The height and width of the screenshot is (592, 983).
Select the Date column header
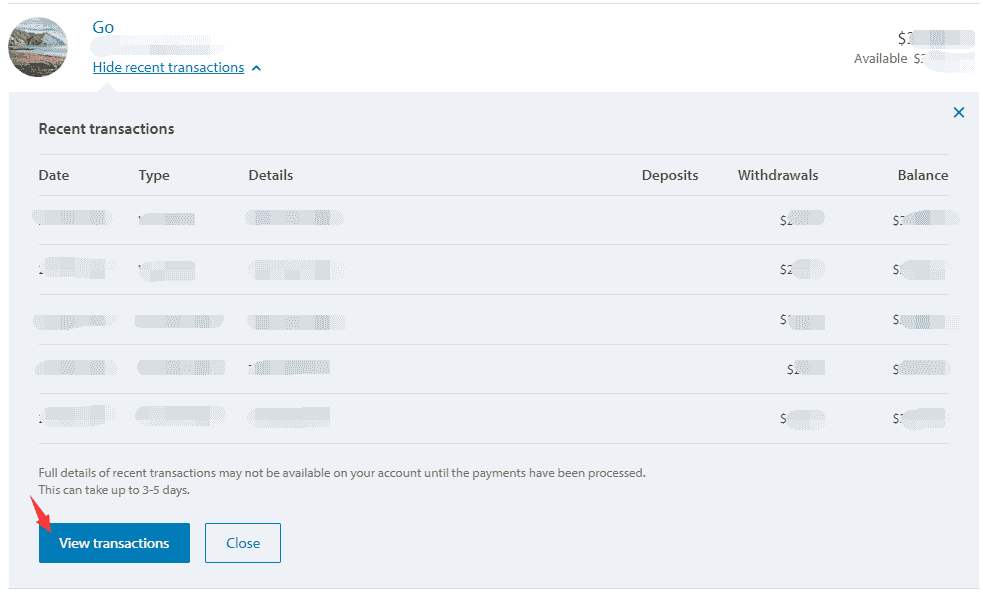point(54,175)
